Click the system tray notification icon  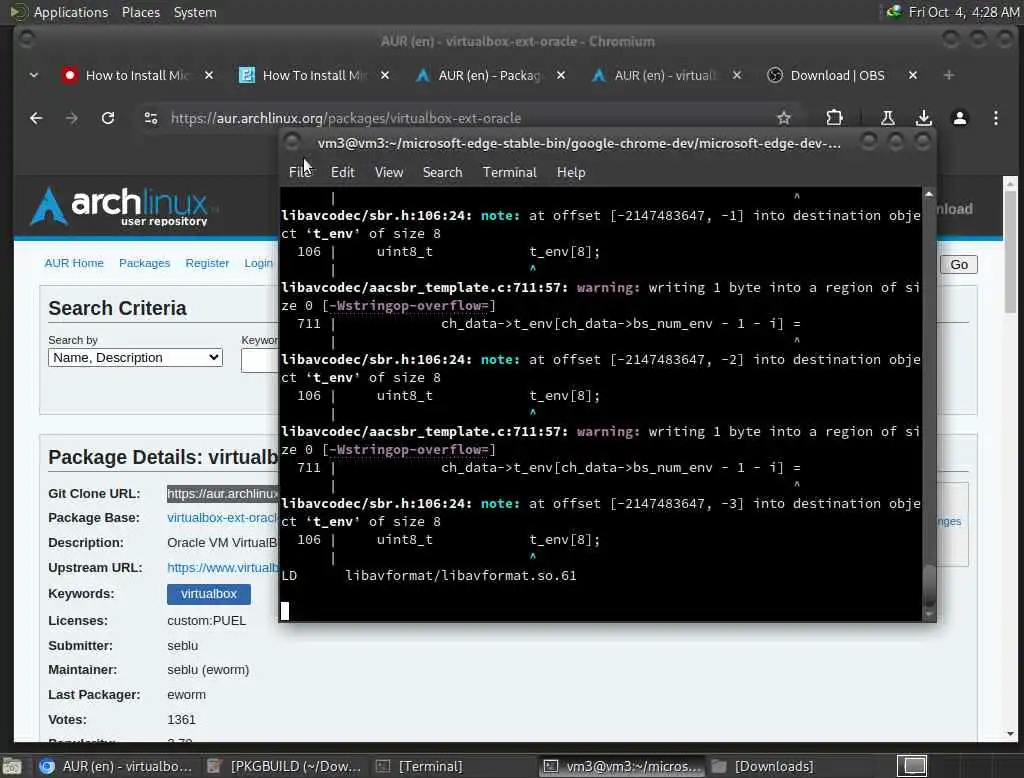point(893,12)
